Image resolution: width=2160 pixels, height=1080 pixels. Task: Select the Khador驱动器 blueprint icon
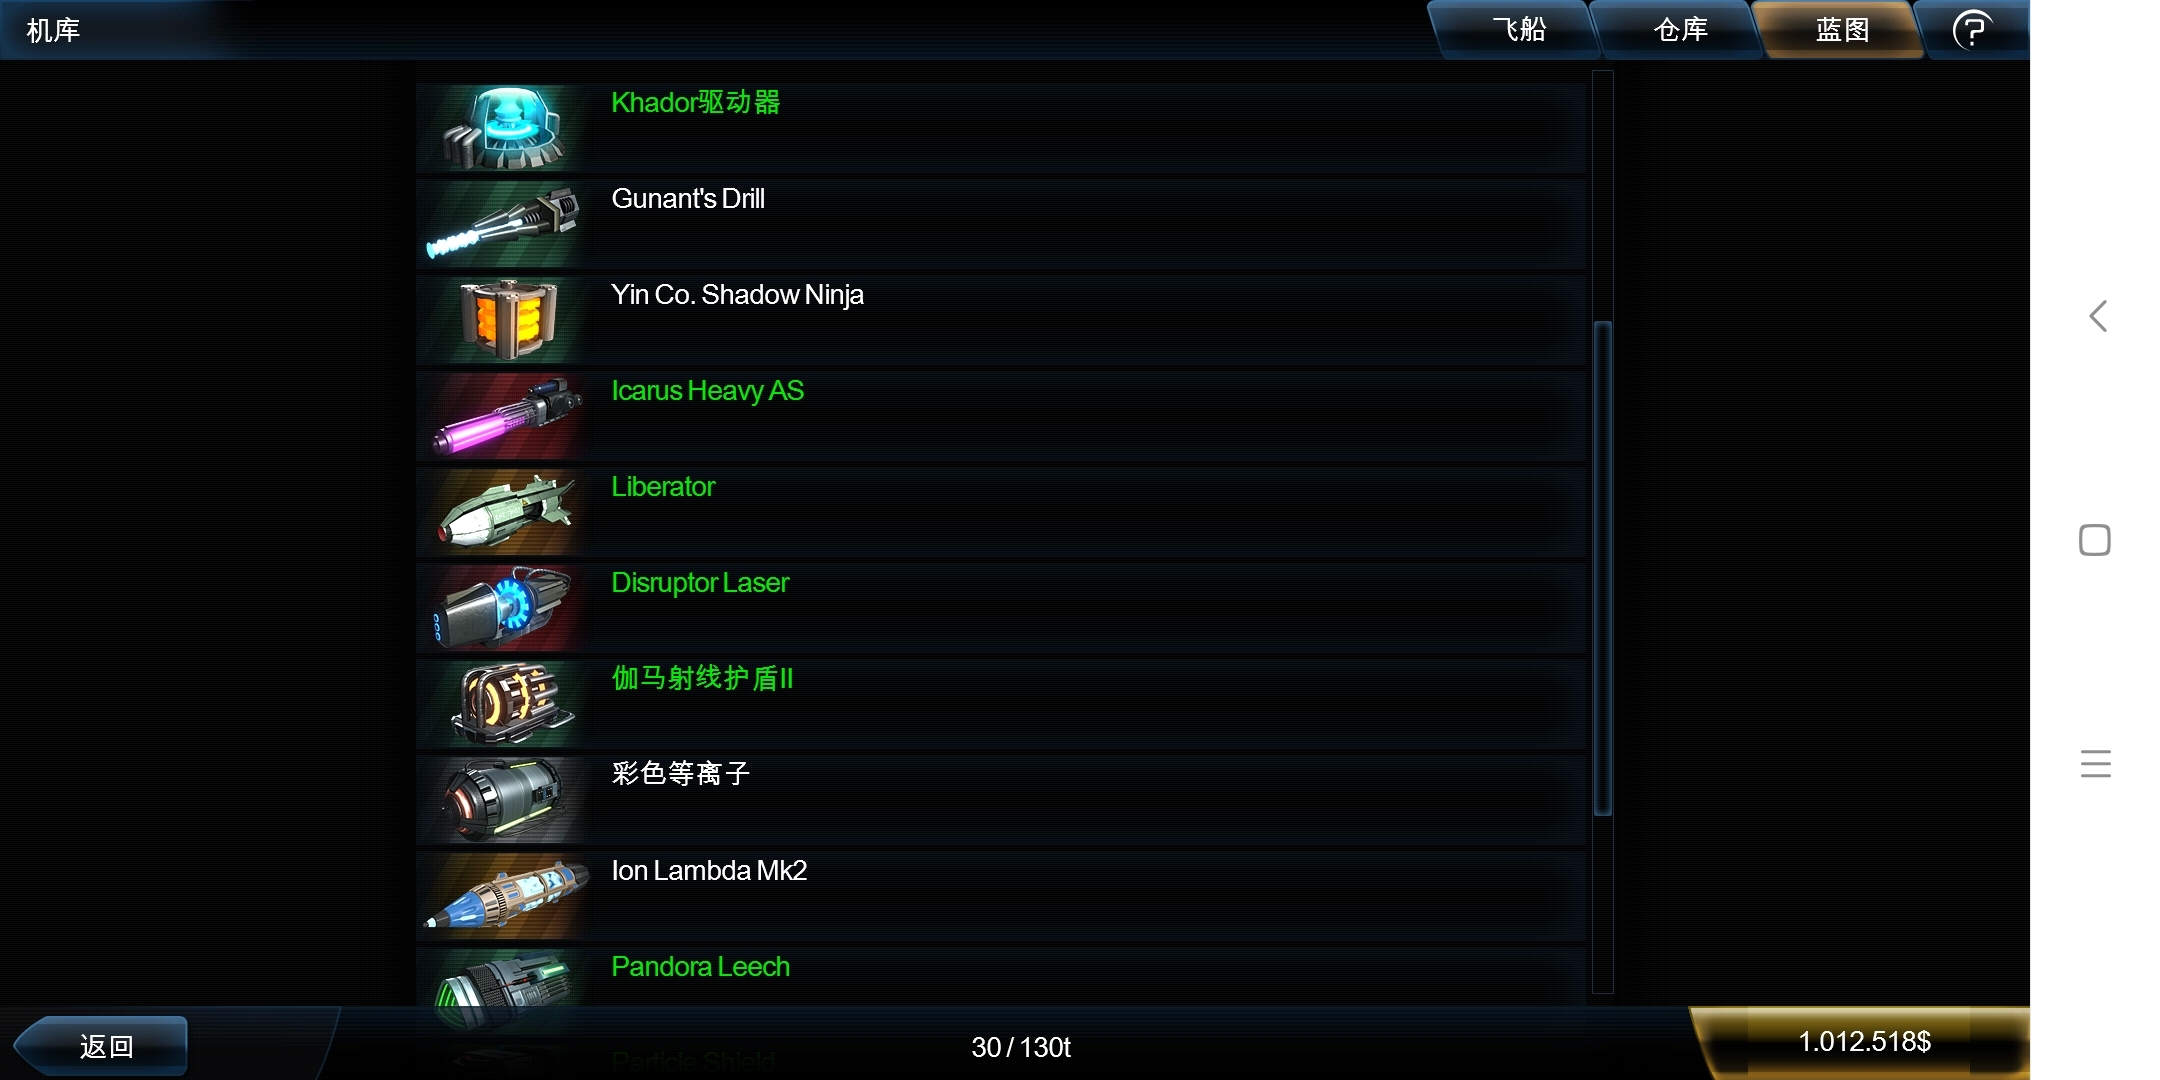coord(501,128)
